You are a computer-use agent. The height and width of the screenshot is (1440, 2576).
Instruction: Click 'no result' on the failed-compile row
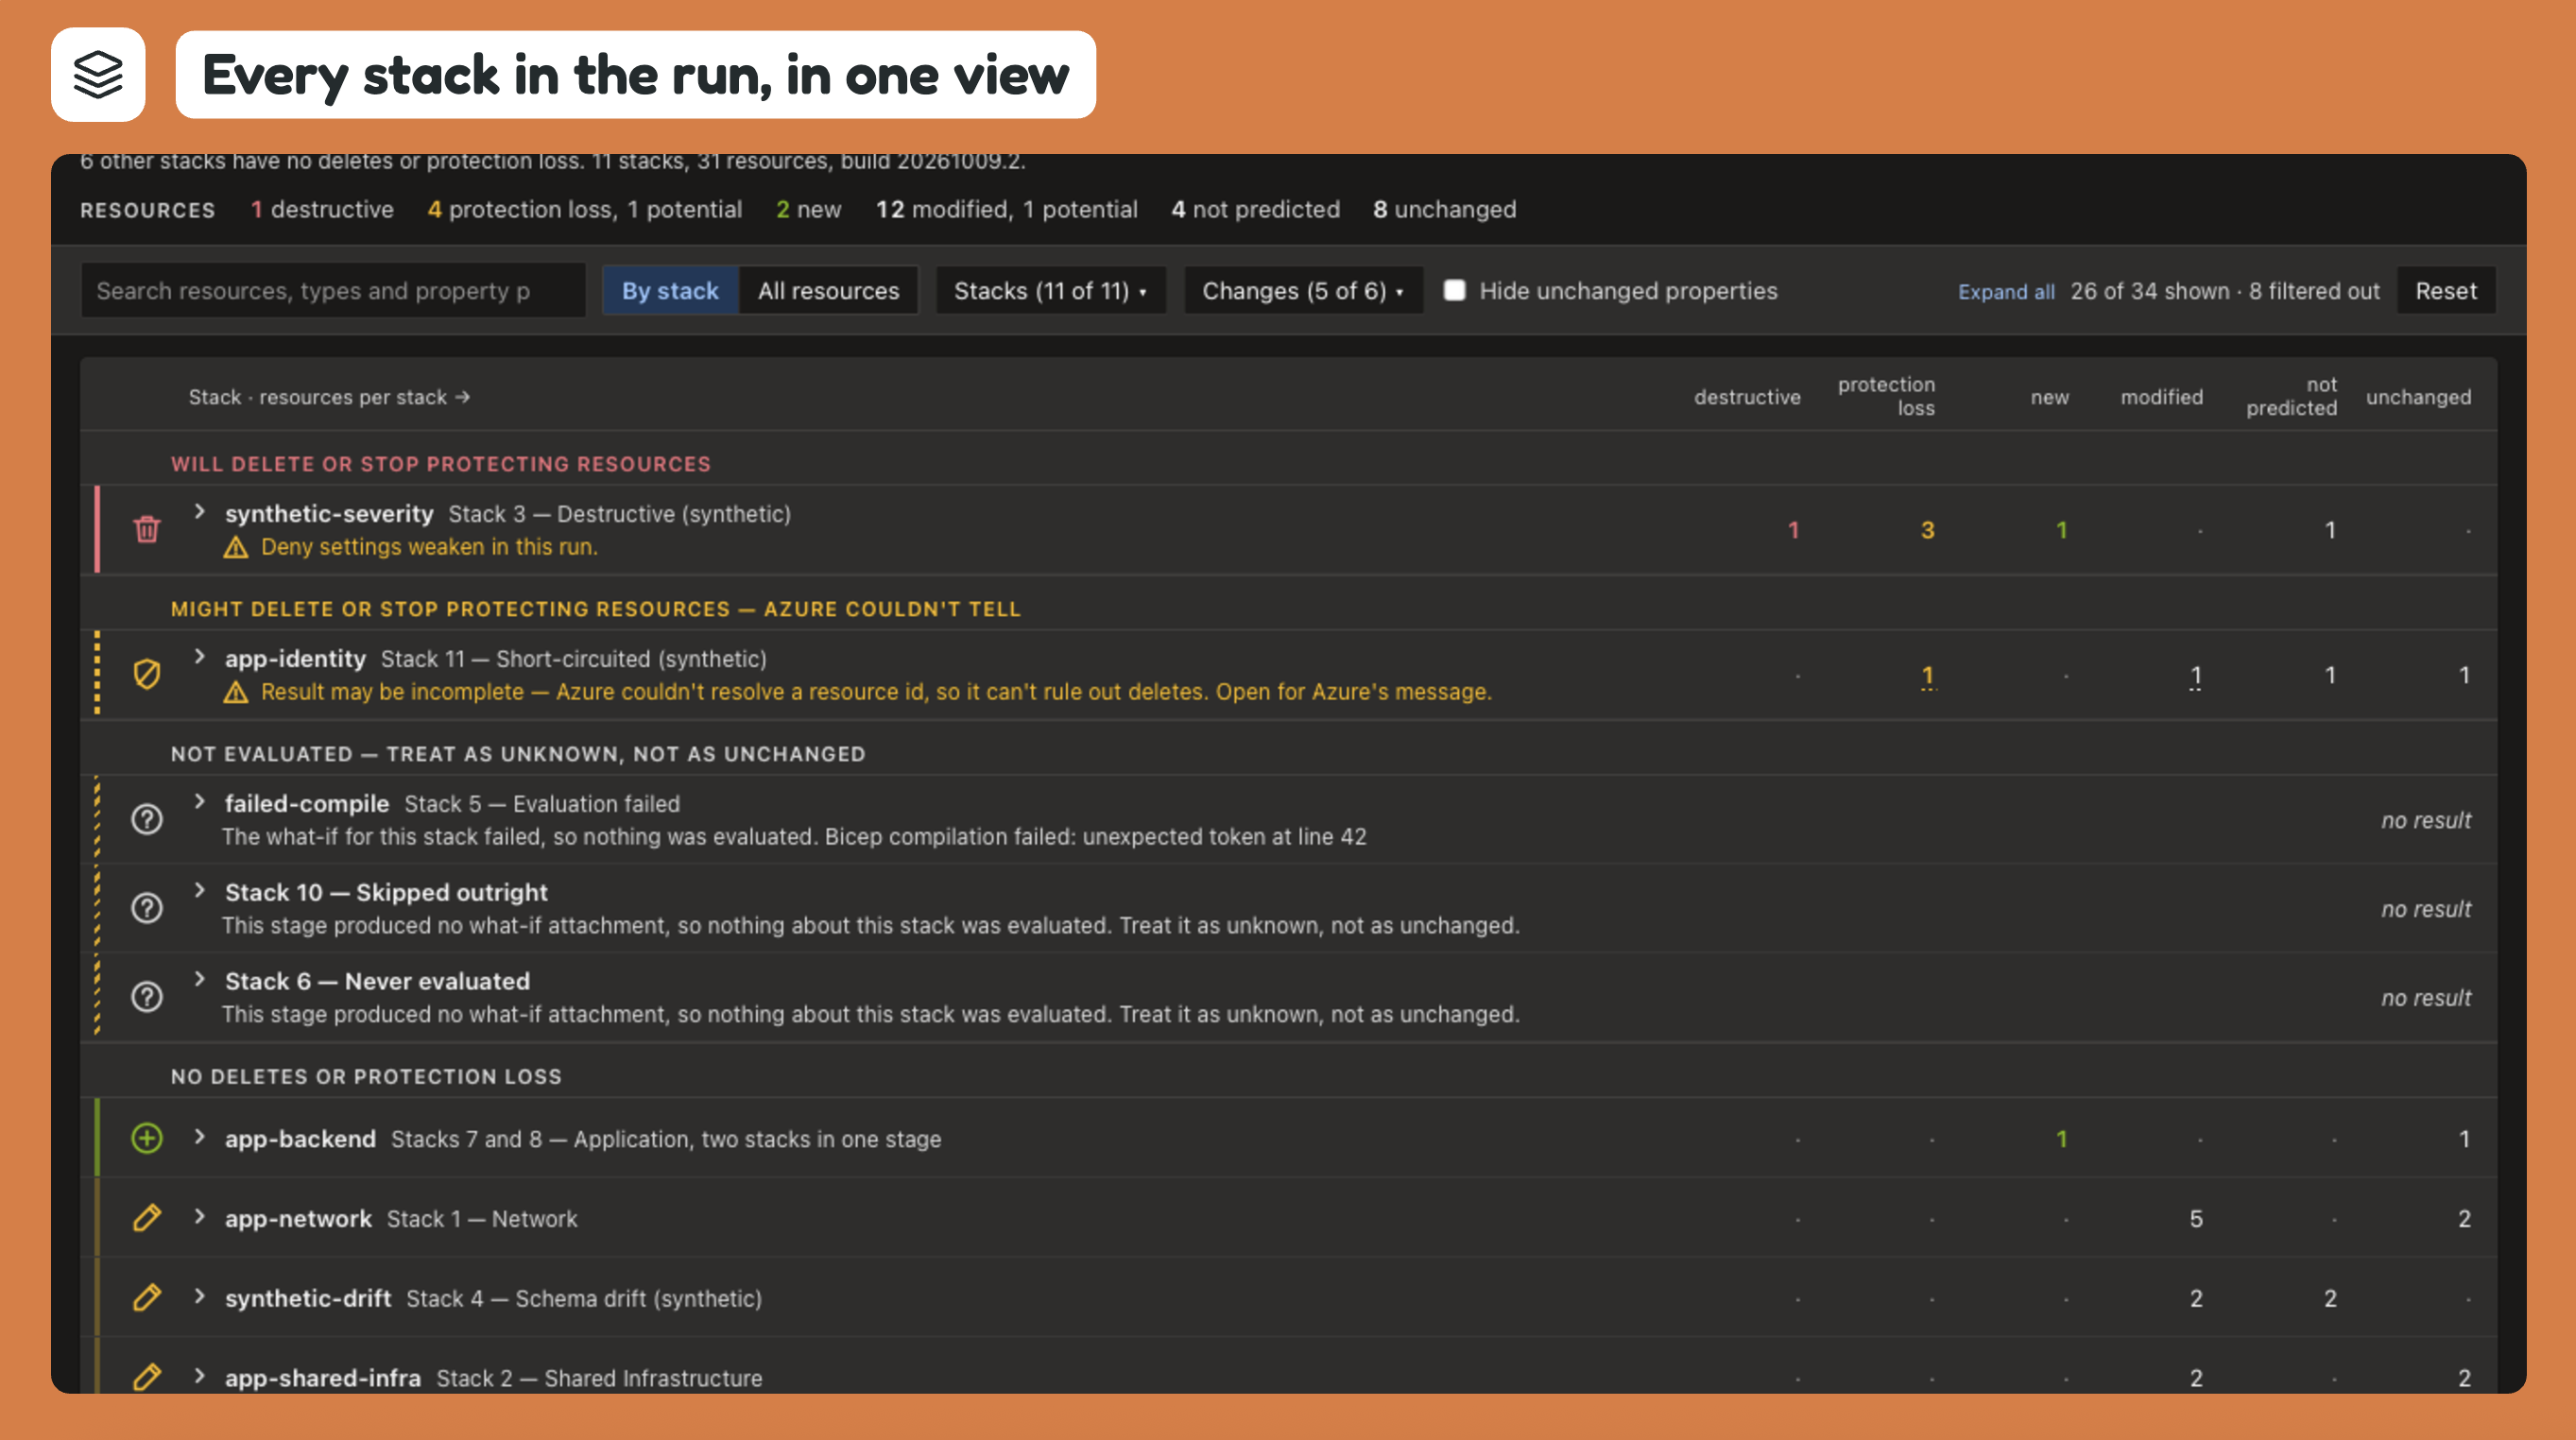coord(2425,820)
